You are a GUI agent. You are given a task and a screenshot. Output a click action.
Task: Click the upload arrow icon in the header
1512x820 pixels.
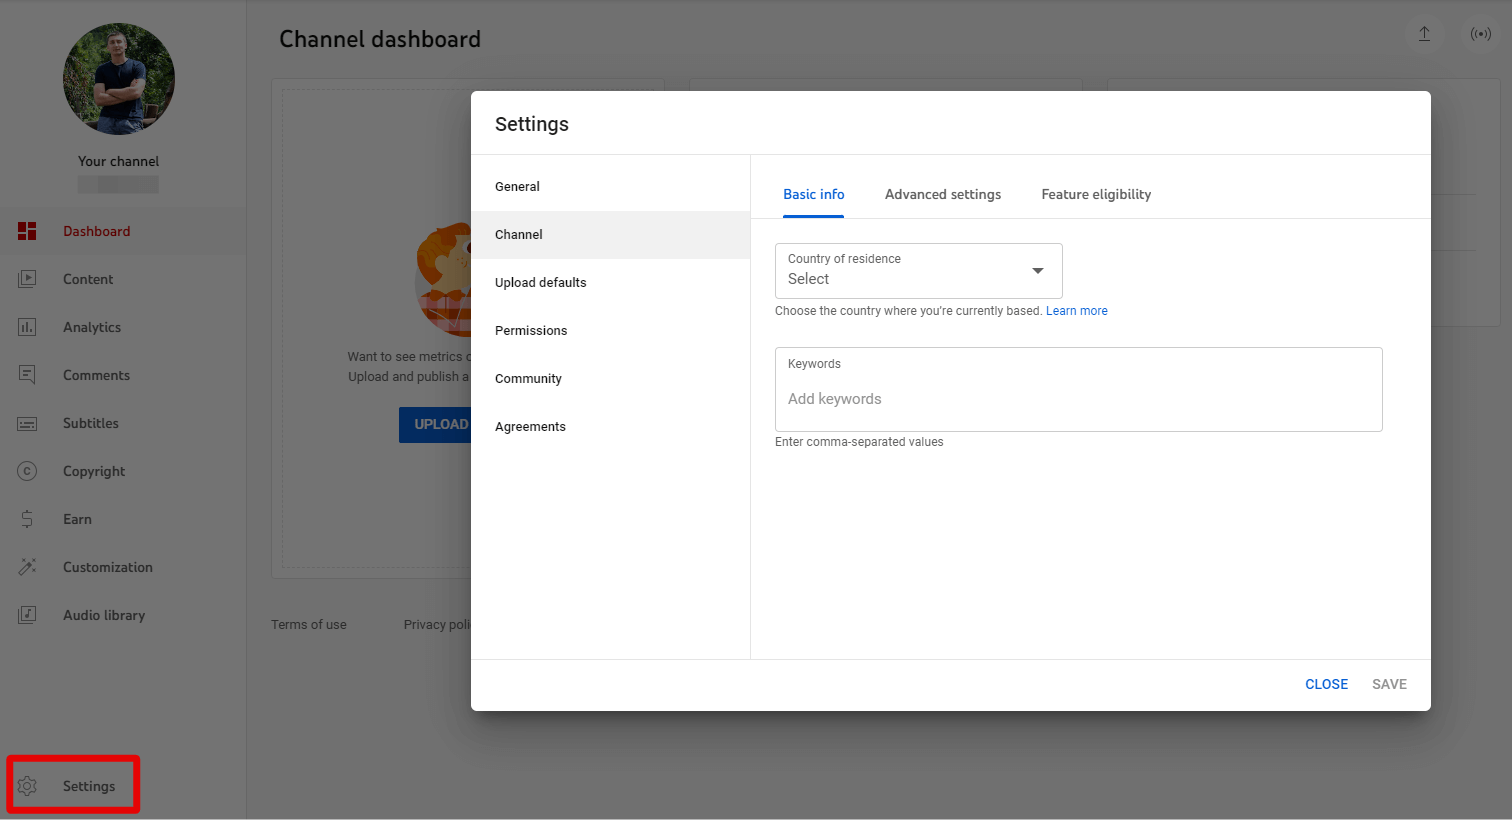tap(1424, 34)
